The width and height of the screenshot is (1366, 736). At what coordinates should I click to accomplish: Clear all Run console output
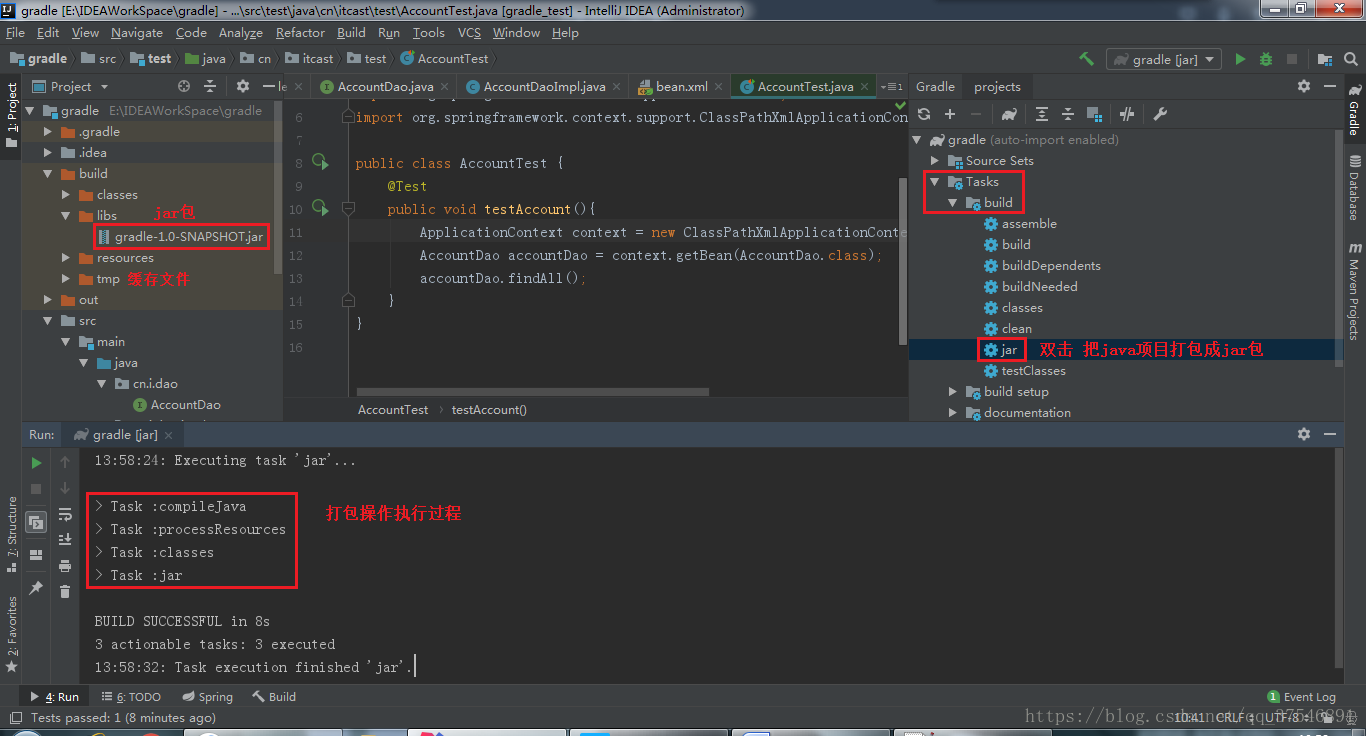coord(65,592)
